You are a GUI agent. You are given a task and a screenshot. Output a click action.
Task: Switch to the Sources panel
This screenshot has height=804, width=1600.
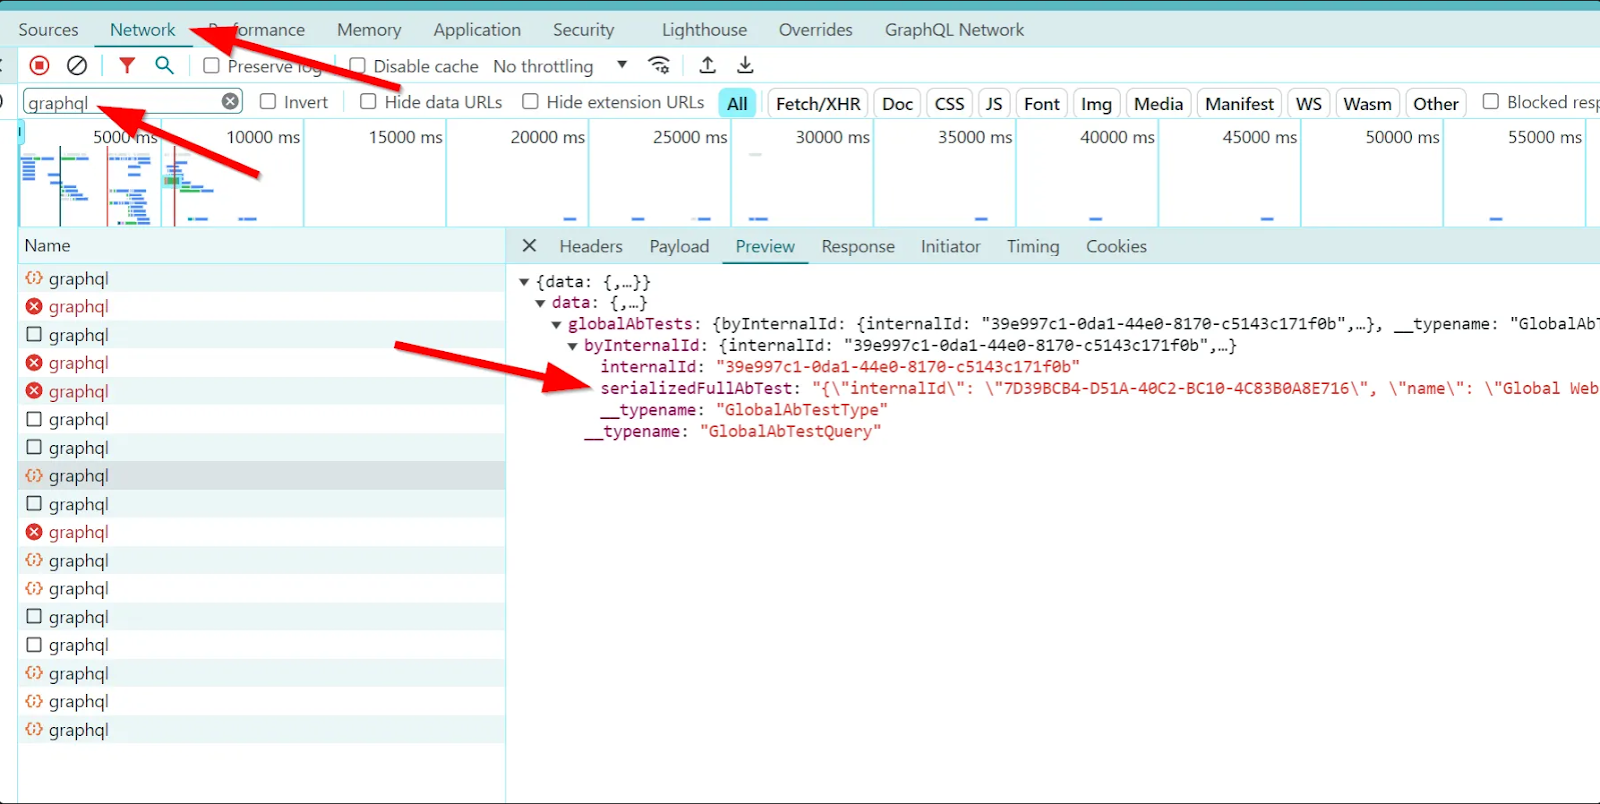[48, 30]
